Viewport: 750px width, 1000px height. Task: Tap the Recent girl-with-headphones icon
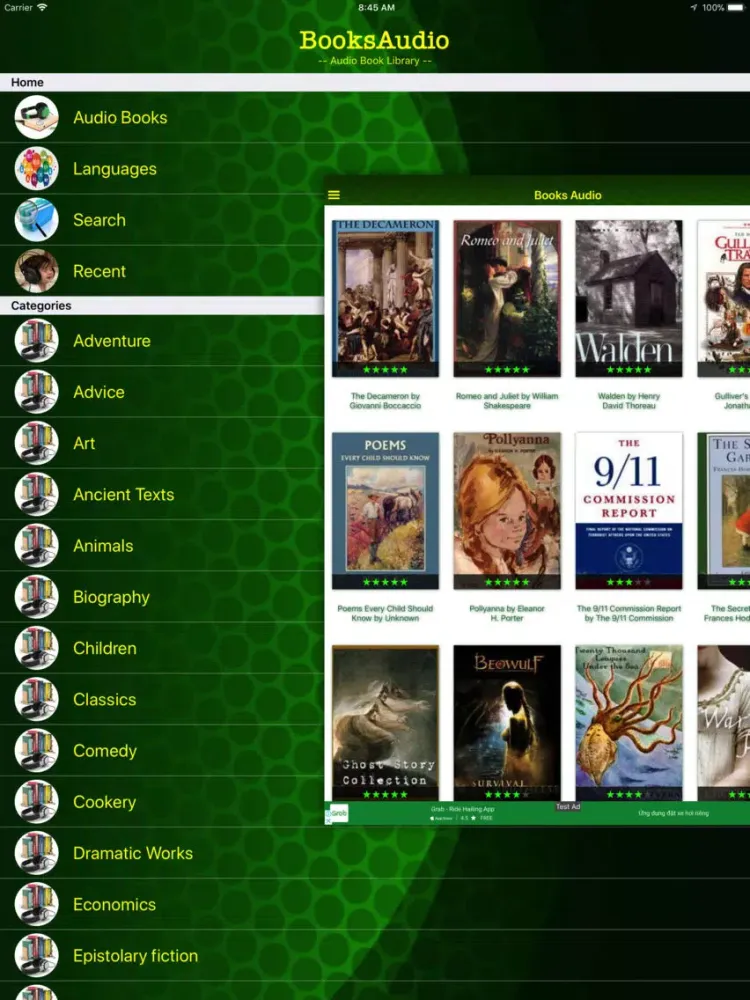tap(37, 270)
